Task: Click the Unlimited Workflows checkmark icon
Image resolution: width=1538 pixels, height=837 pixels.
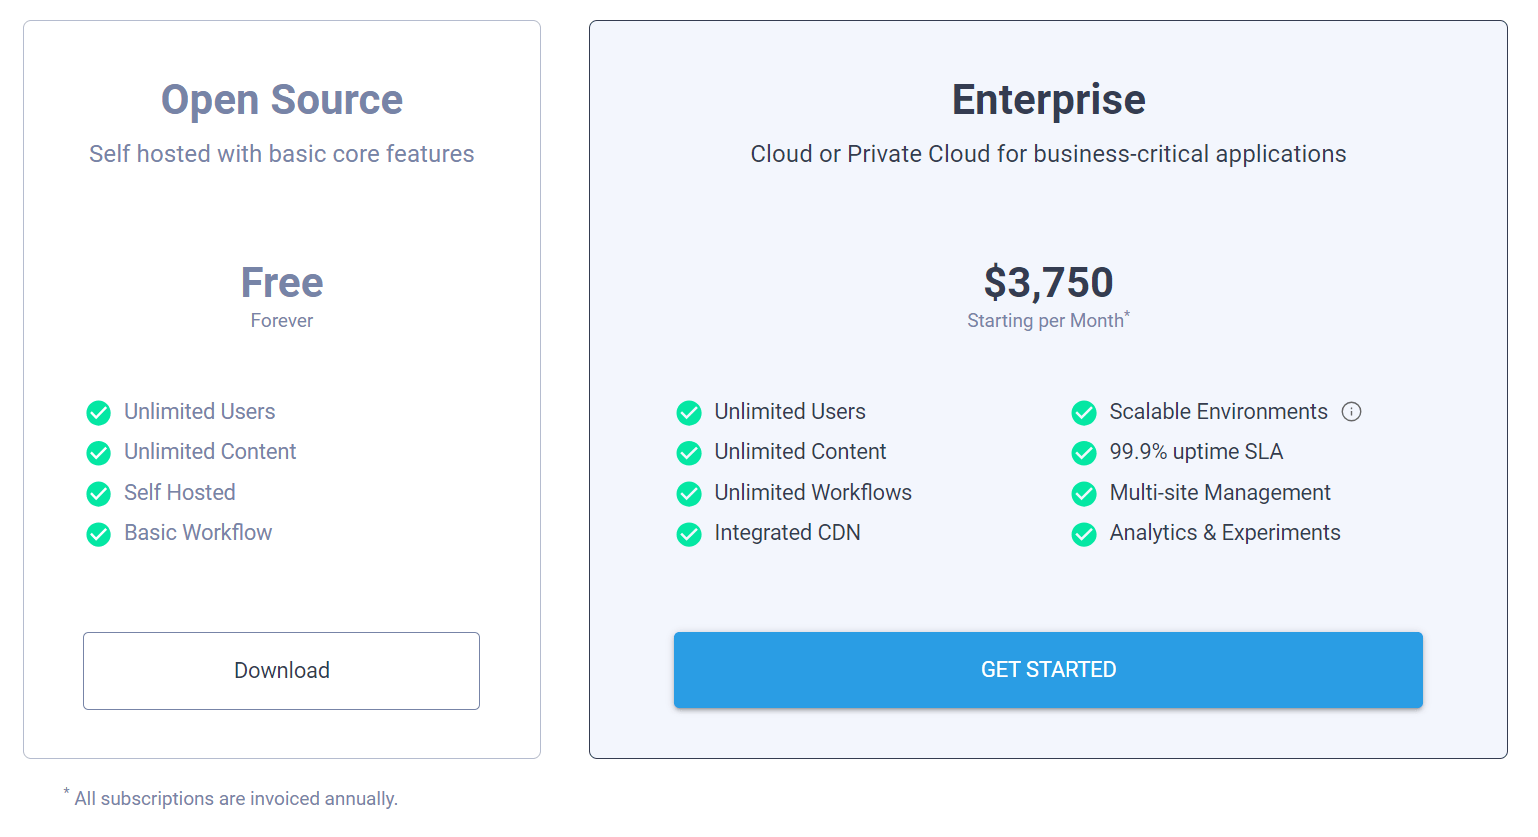Action: tap(688, 493)
